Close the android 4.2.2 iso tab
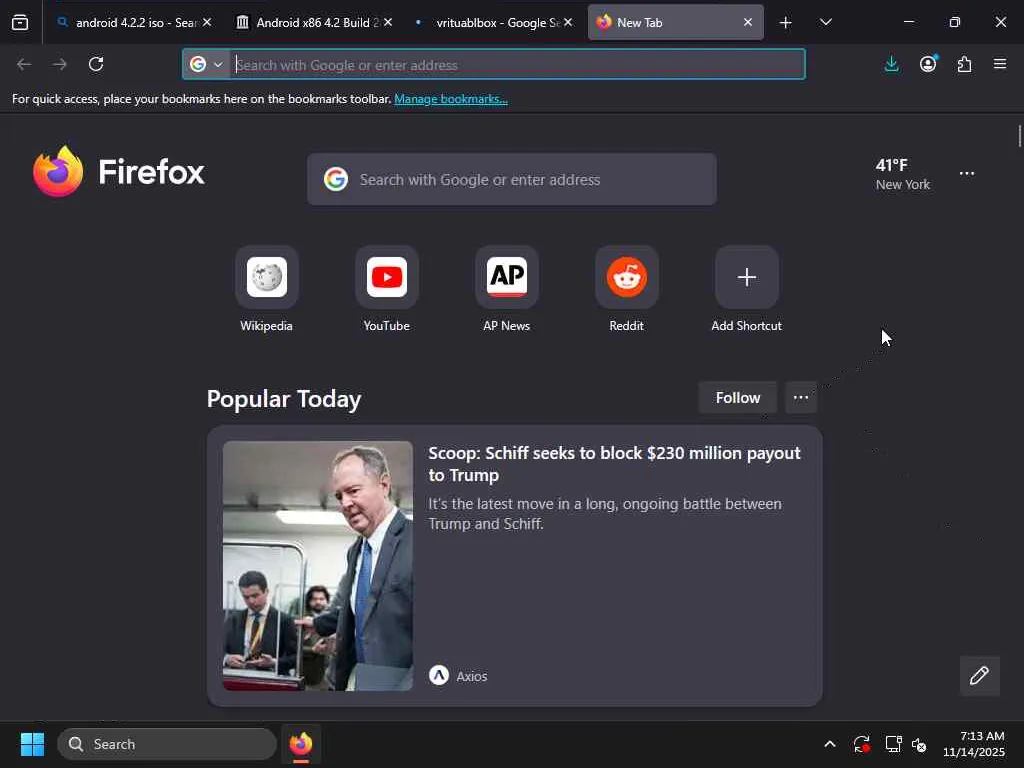Image resolution: width=1024 pixels, height=768 pixels. click(x=207, y=22)
